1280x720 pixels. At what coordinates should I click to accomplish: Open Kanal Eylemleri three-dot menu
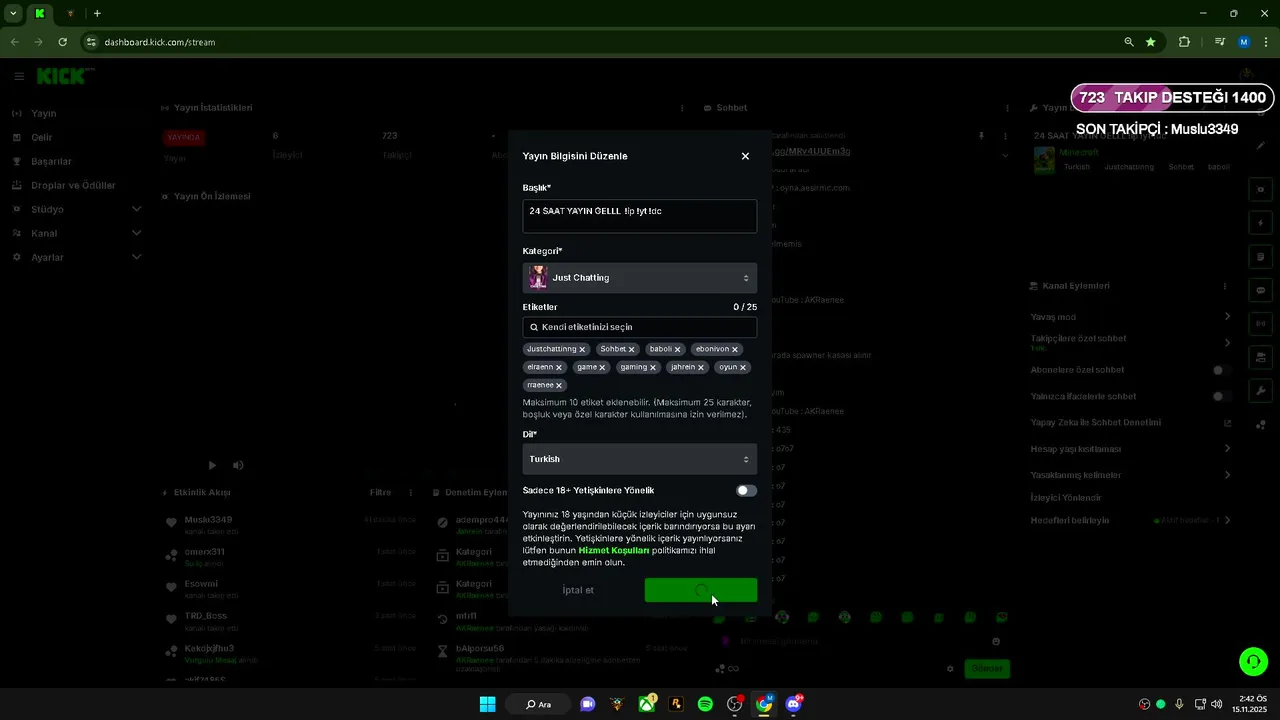(x=1226, y=286)
